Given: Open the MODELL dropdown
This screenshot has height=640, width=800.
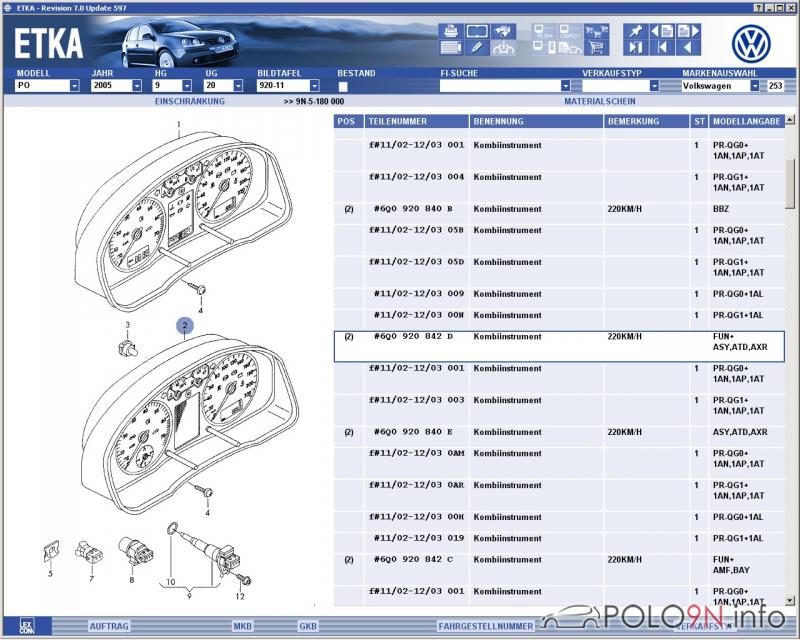Looking at the screenshot, I should pyautogui.click(x=74, y=86).
